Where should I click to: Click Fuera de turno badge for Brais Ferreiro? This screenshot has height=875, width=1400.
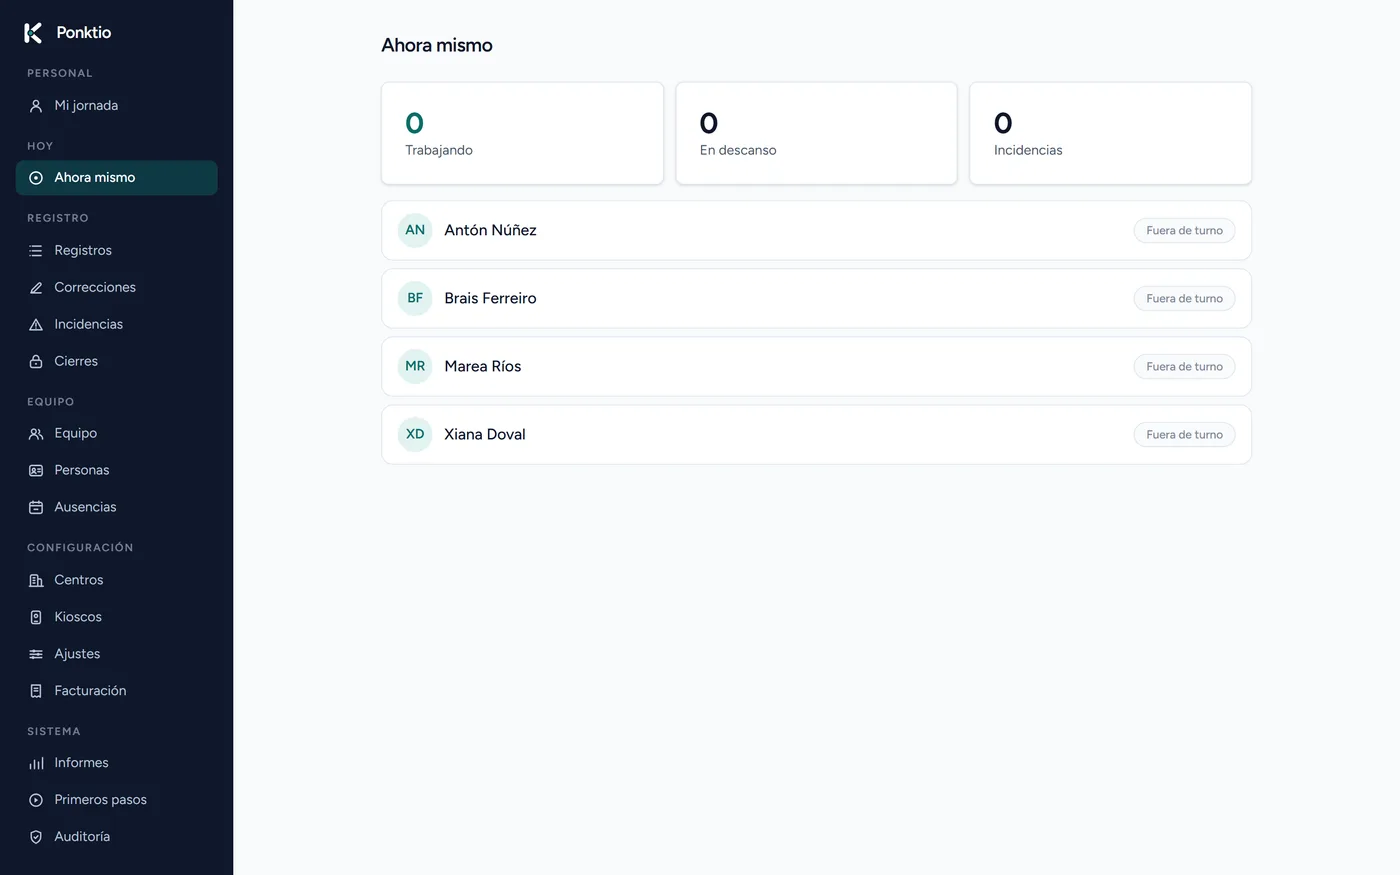(x=1184, y=299)
